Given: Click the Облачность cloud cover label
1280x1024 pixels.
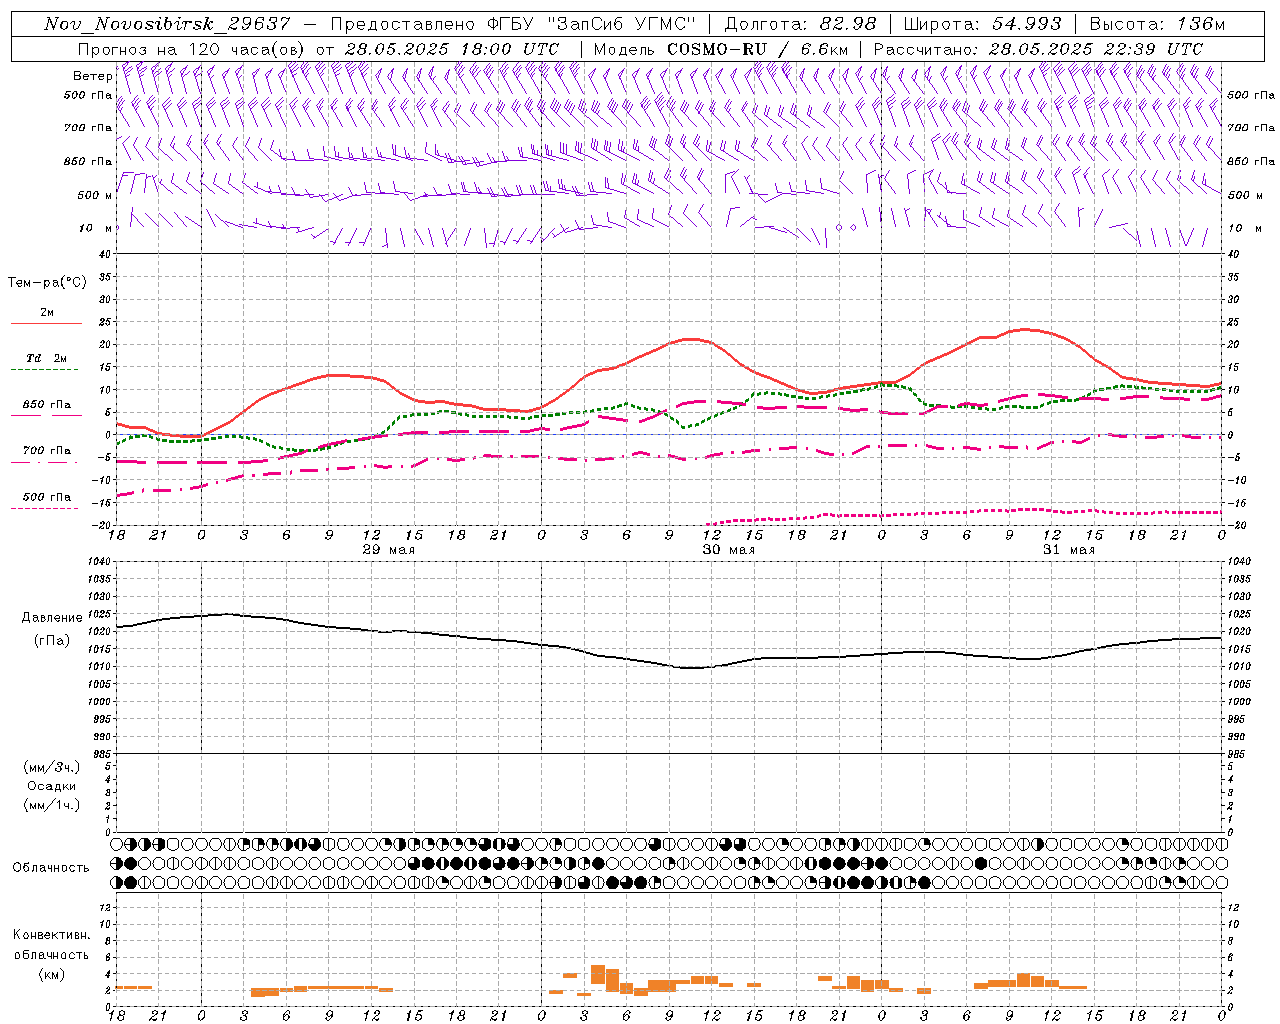Looking at the screenshot, I should [51, 867].
